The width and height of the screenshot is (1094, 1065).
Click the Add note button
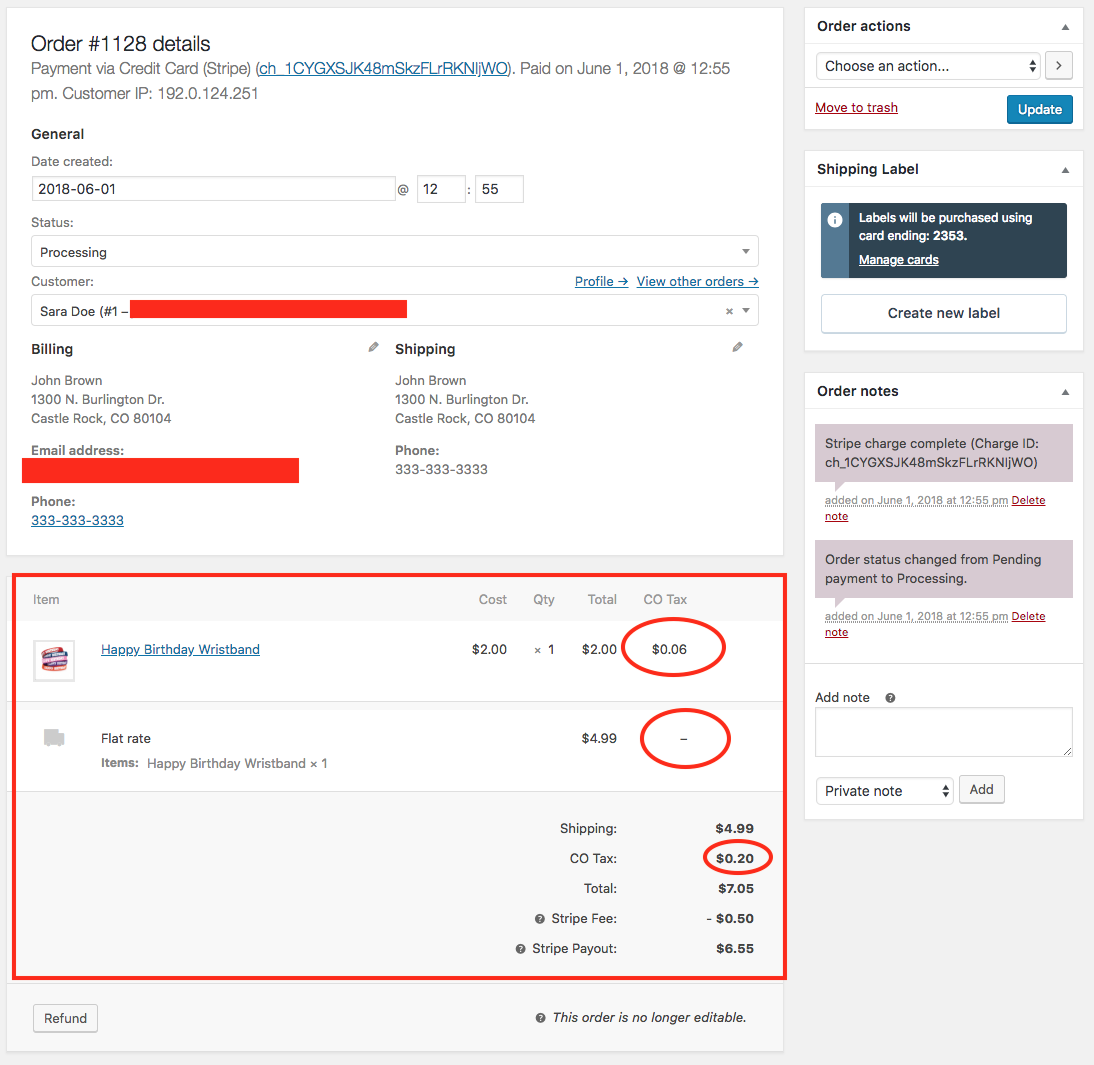click(x=981, y=789)
